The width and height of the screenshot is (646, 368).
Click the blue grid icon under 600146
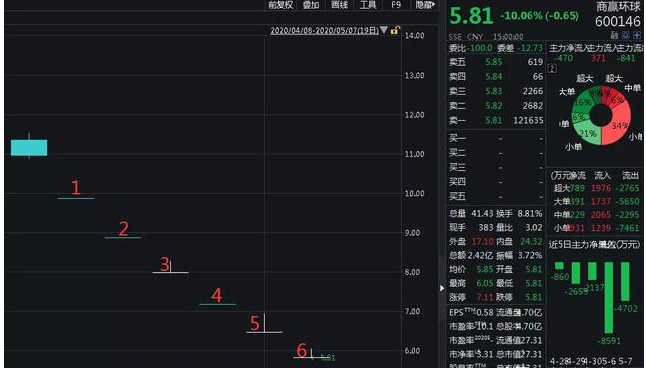click(x=637, y=35)
